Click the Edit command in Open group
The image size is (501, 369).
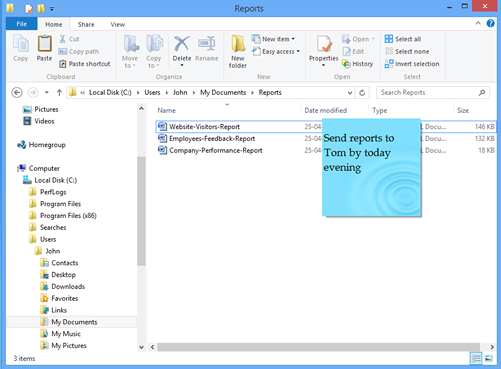point(353,51)
